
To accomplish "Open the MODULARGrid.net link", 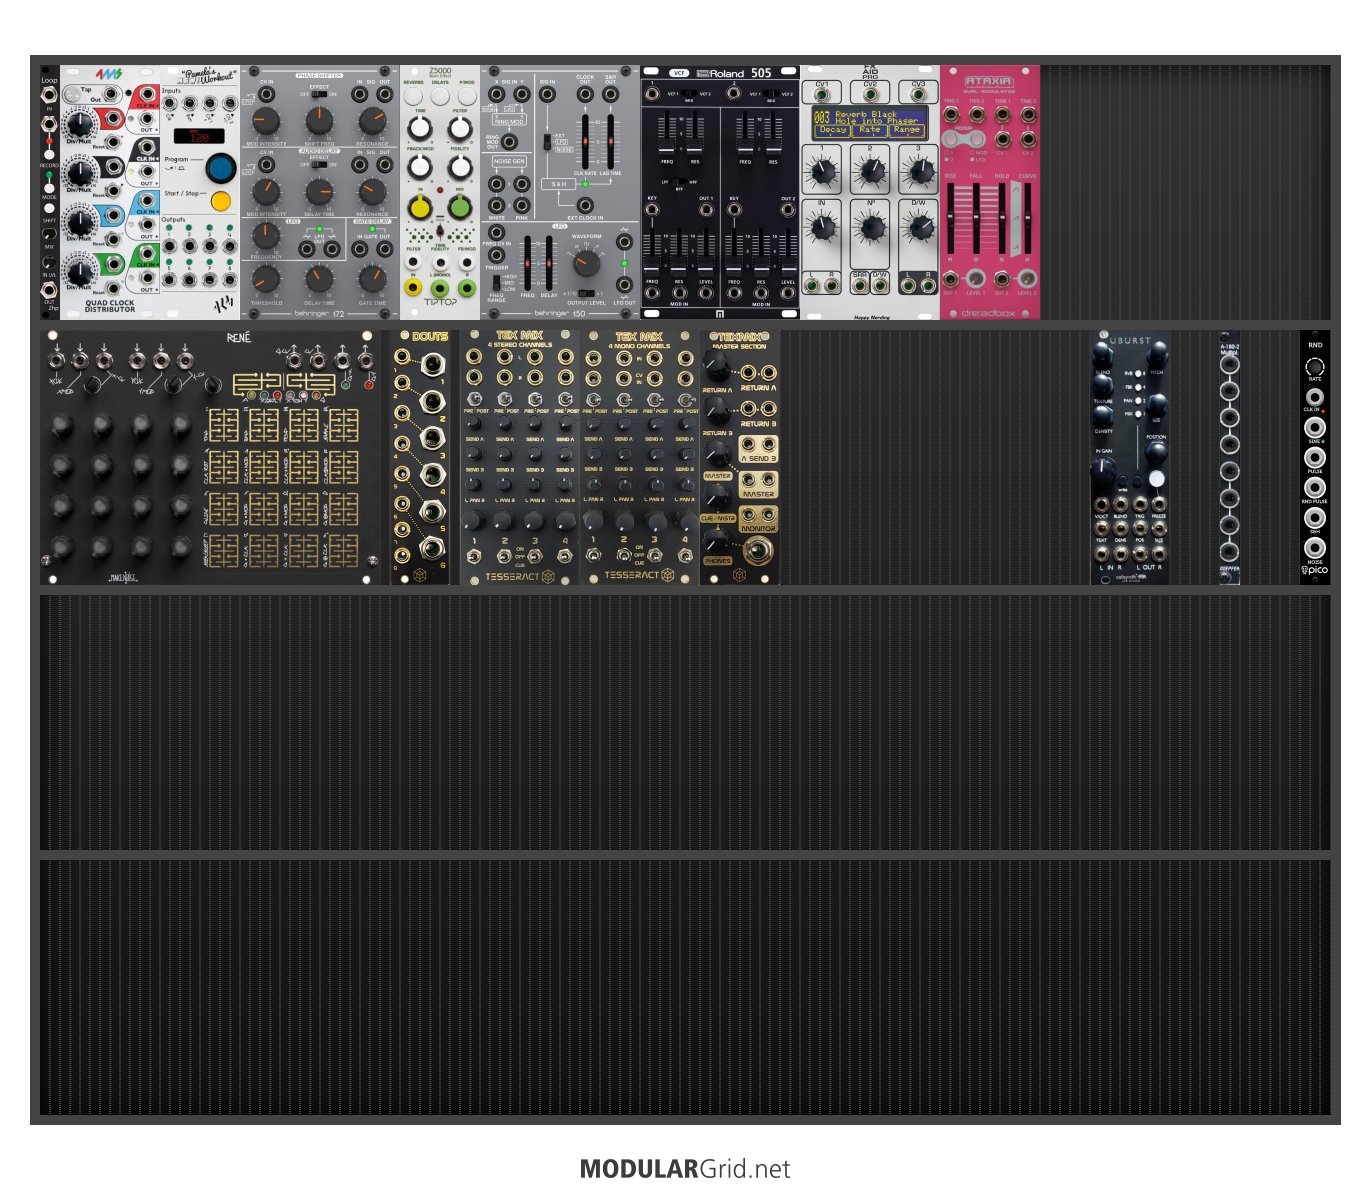I will point(685,1169).
